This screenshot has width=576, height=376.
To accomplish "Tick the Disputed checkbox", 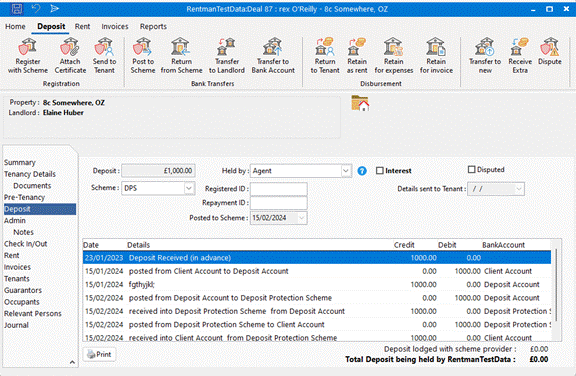I will tap(471, 169).
